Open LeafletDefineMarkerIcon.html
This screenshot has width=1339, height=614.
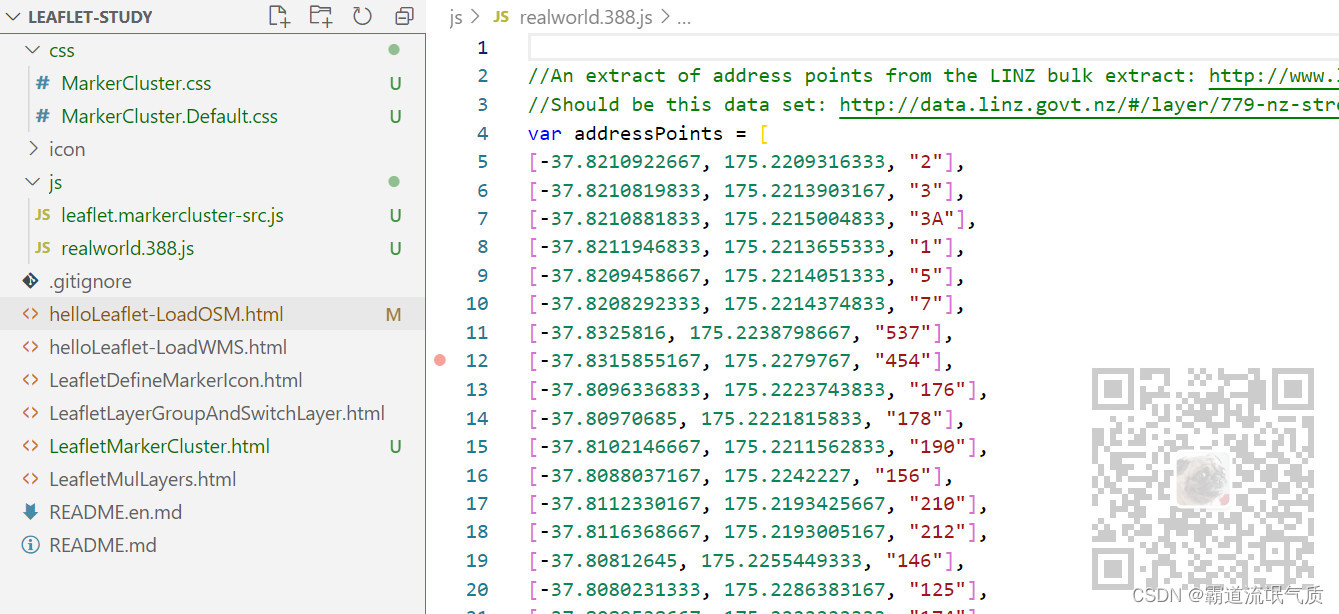coord(176,380)
